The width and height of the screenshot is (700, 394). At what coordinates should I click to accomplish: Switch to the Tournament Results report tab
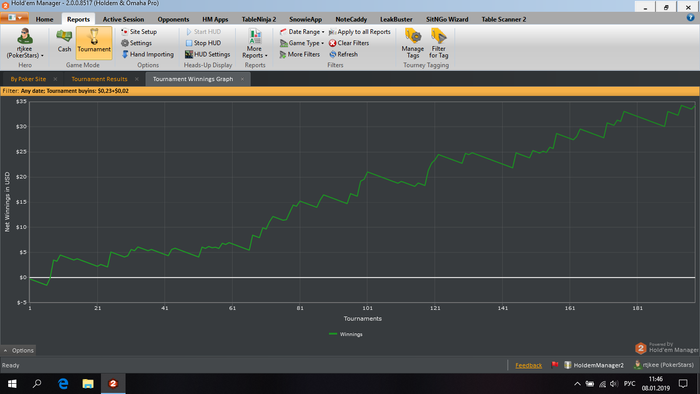click(100, 79)
